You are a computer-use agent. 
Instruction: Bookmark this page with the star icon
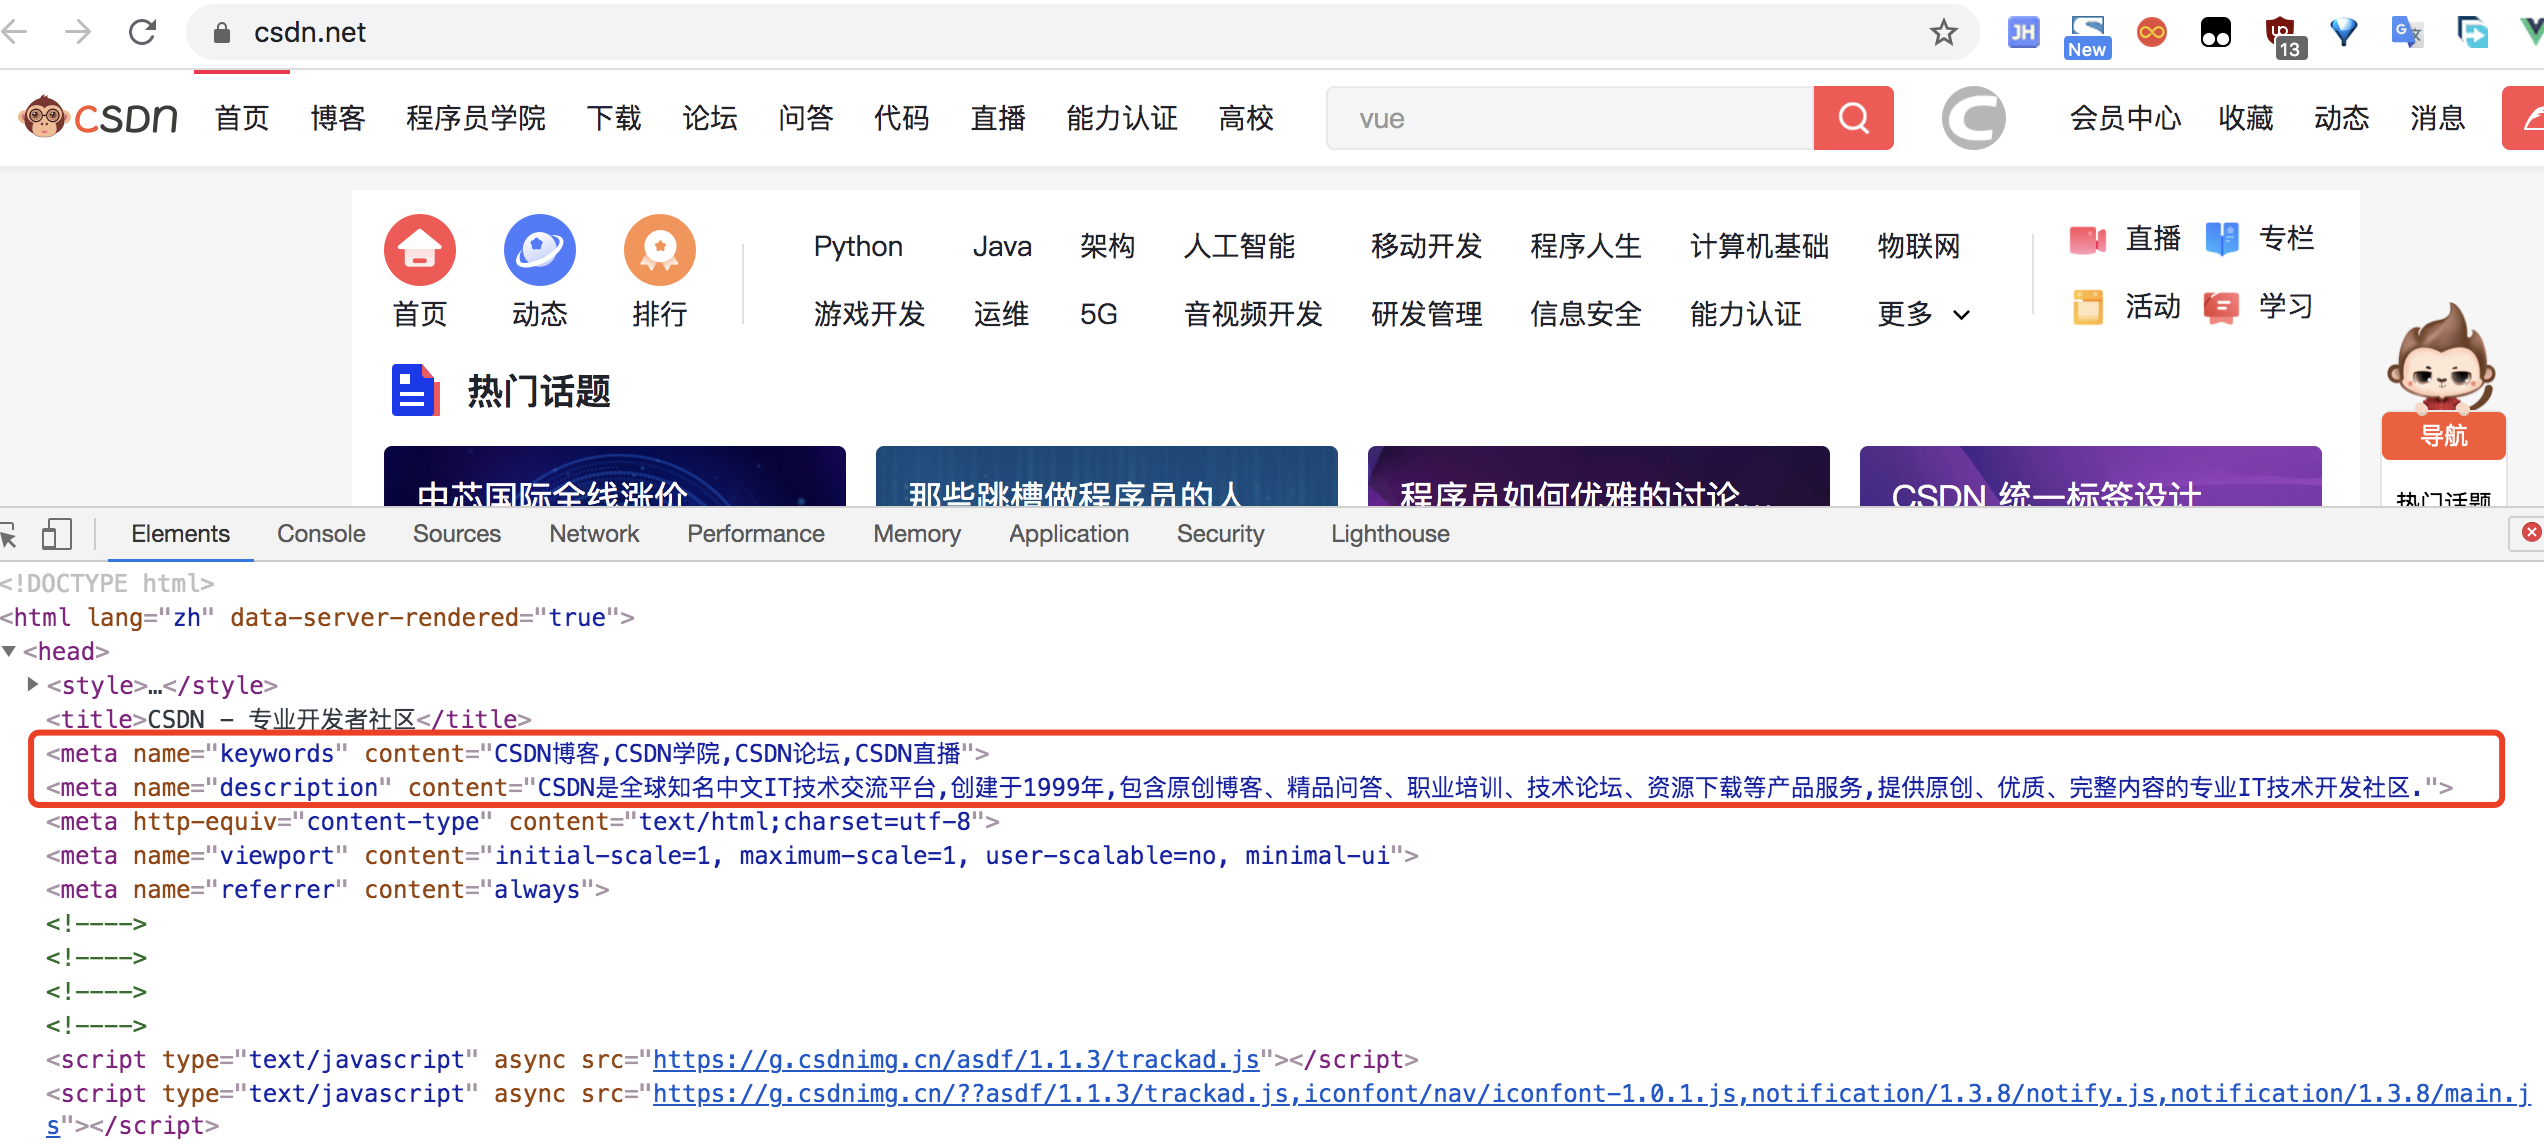(x=1943, y=32)
